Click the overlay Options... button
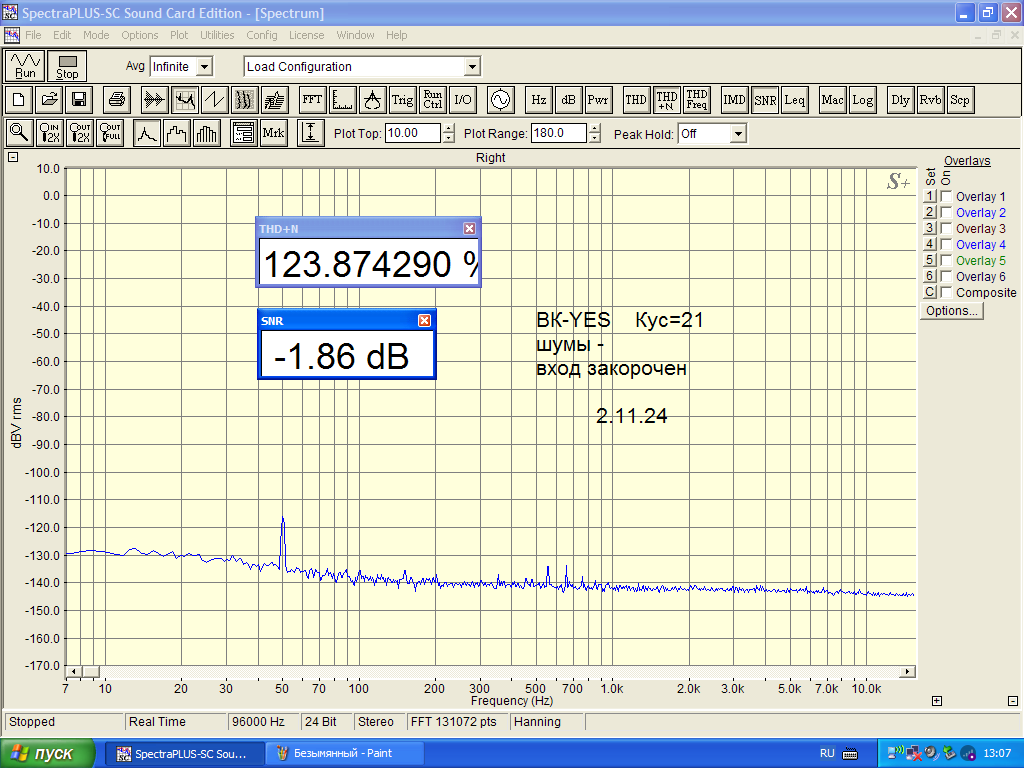This screenshot has width=1024, height=768. click(x=952, y=311)
